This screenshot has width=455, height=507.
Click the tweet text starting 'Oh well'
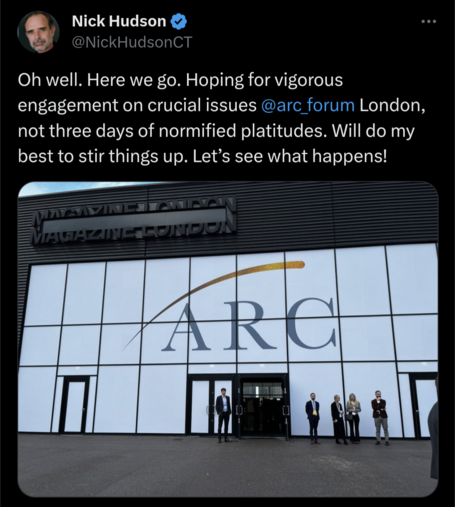click(222, 118)
